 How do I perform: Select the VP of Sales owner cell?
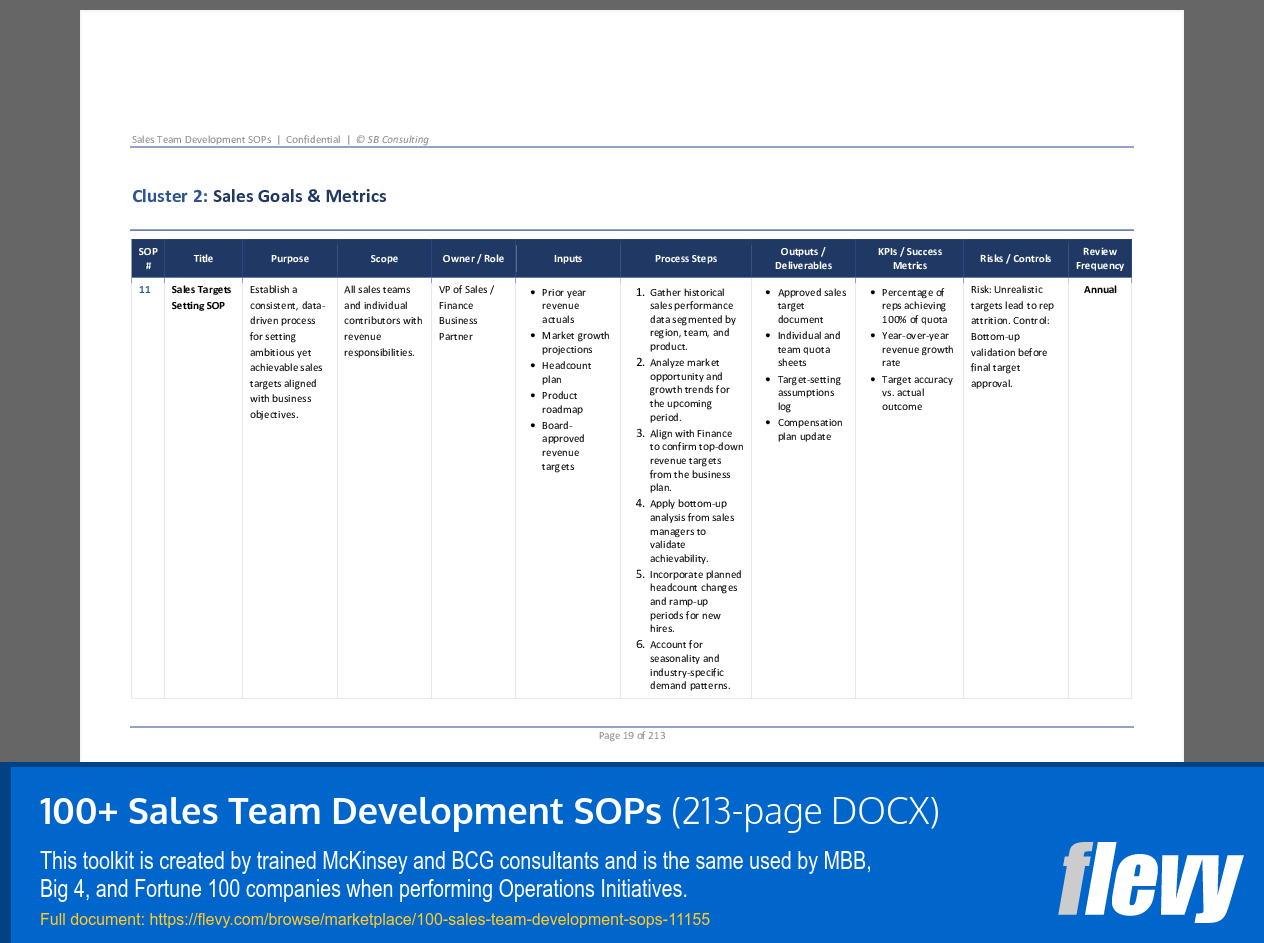click(x=467, y=313)
